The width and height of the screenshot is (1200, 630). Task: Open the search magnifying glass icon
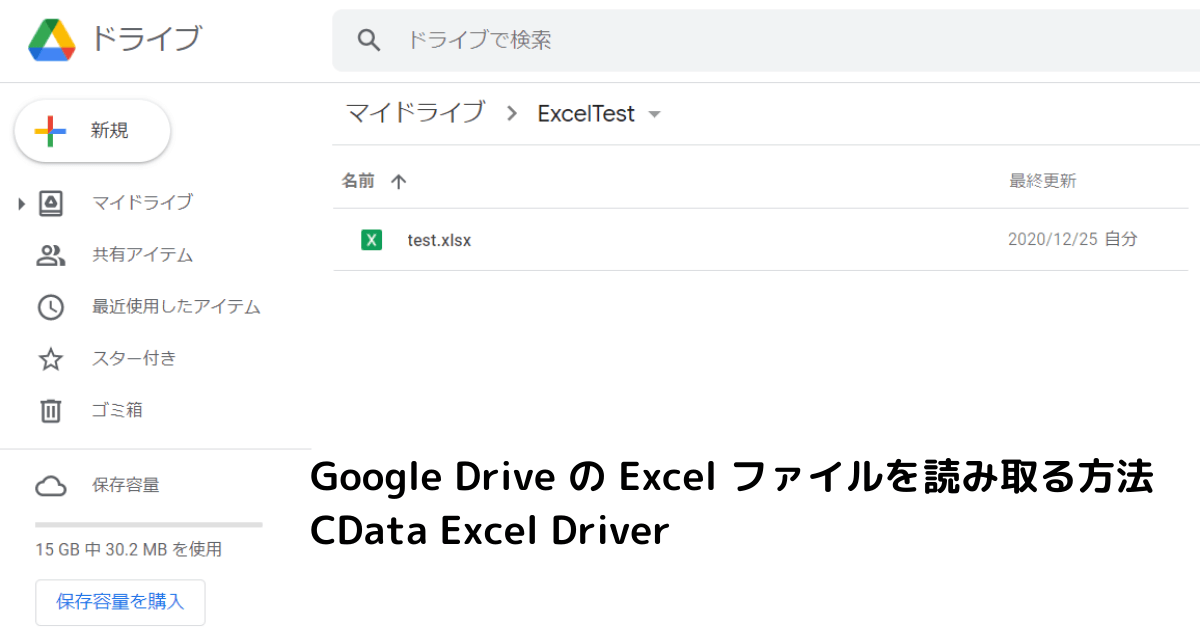[x=369, y=40]
